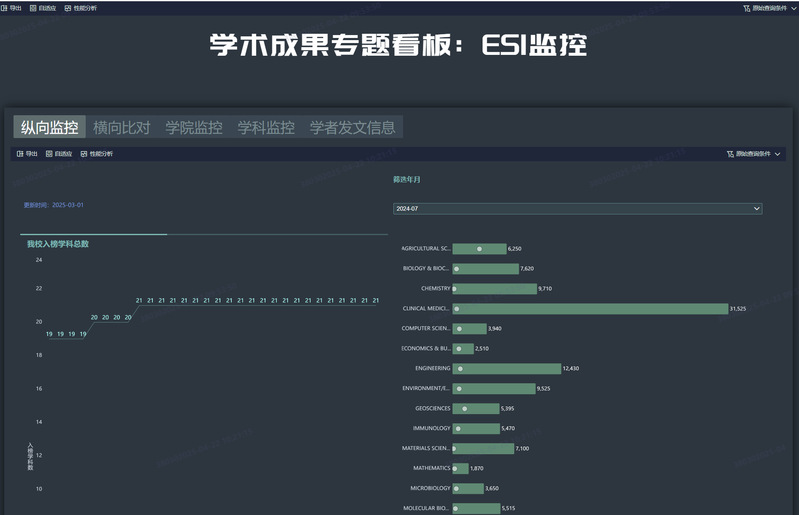Expand the chevron beside panel 原始查询条件
This screenshot has height=515, width=799.
tap(778, 154)
